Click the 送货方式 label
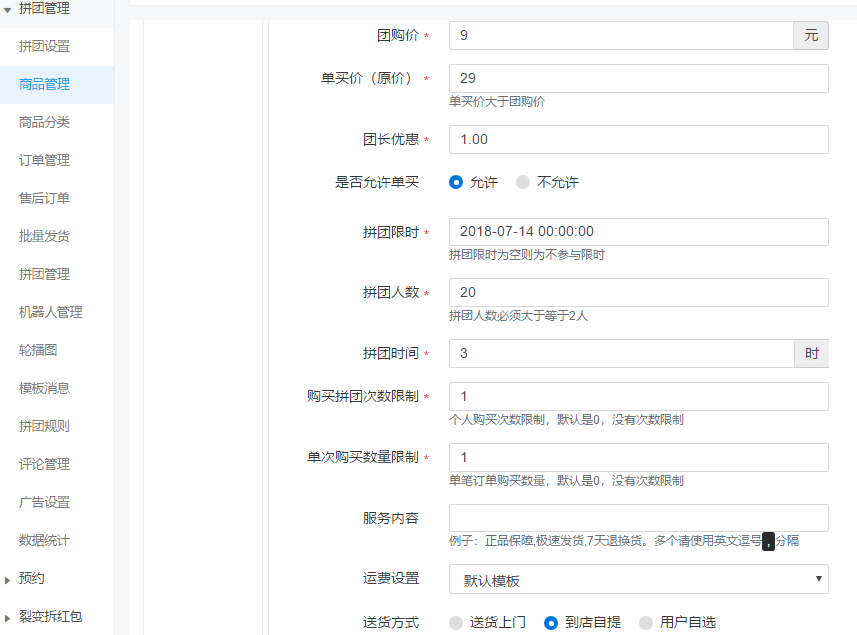This screenshot has height=635, width=857. (391, 622)
